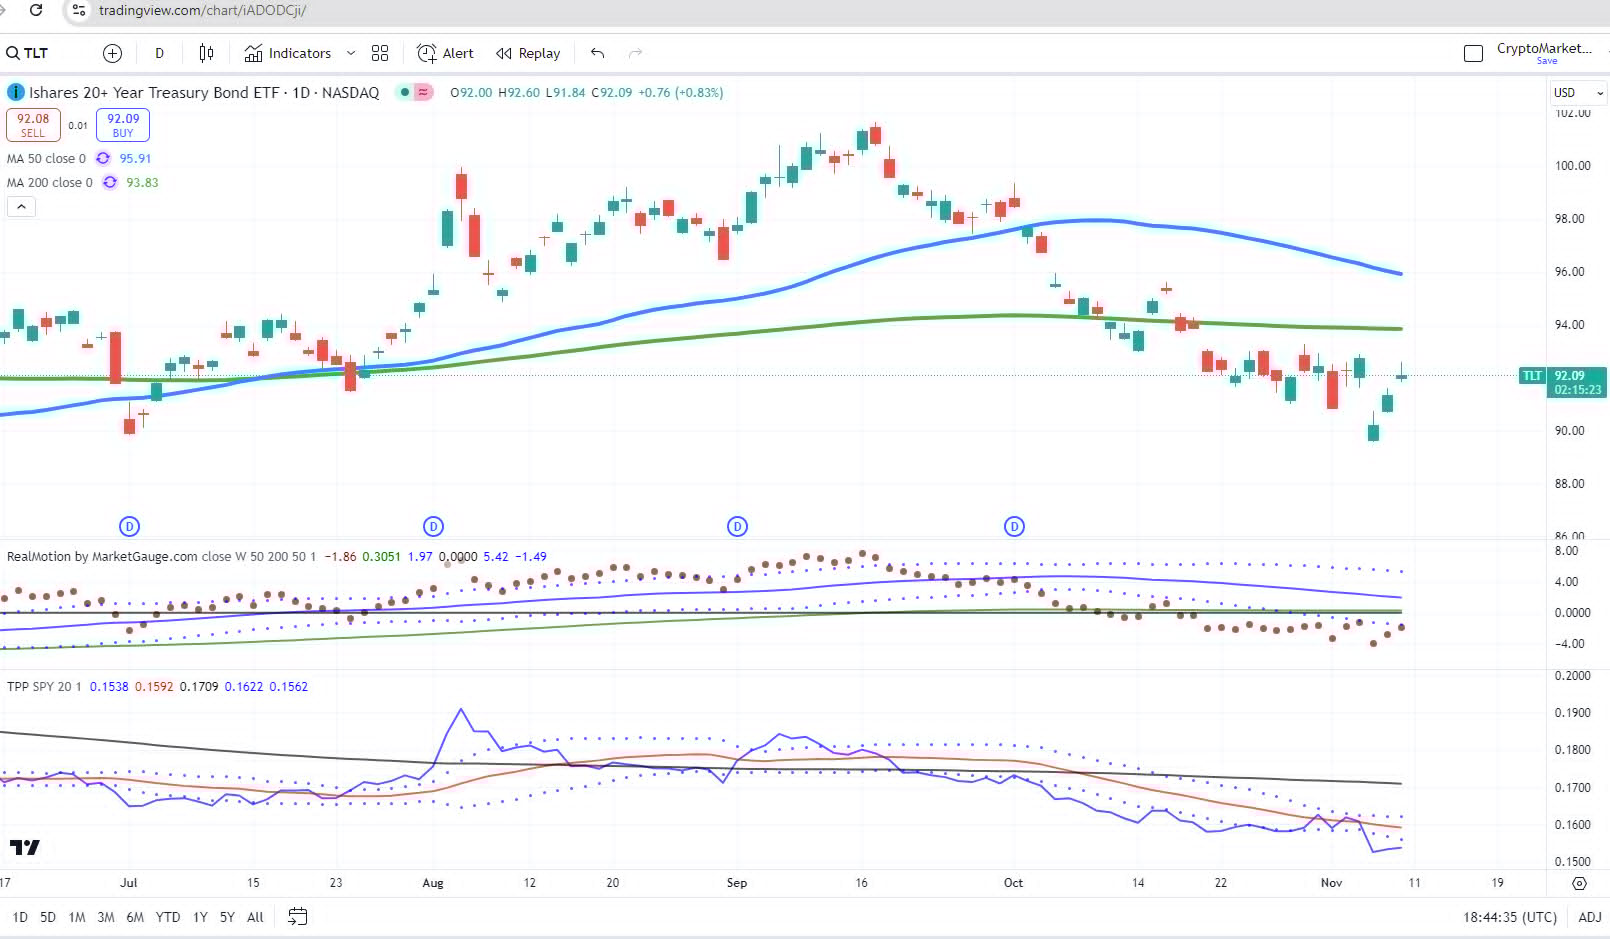Select the 1D time range
The height and width of the screenshot is (939, 1610).
pos(20,917)
